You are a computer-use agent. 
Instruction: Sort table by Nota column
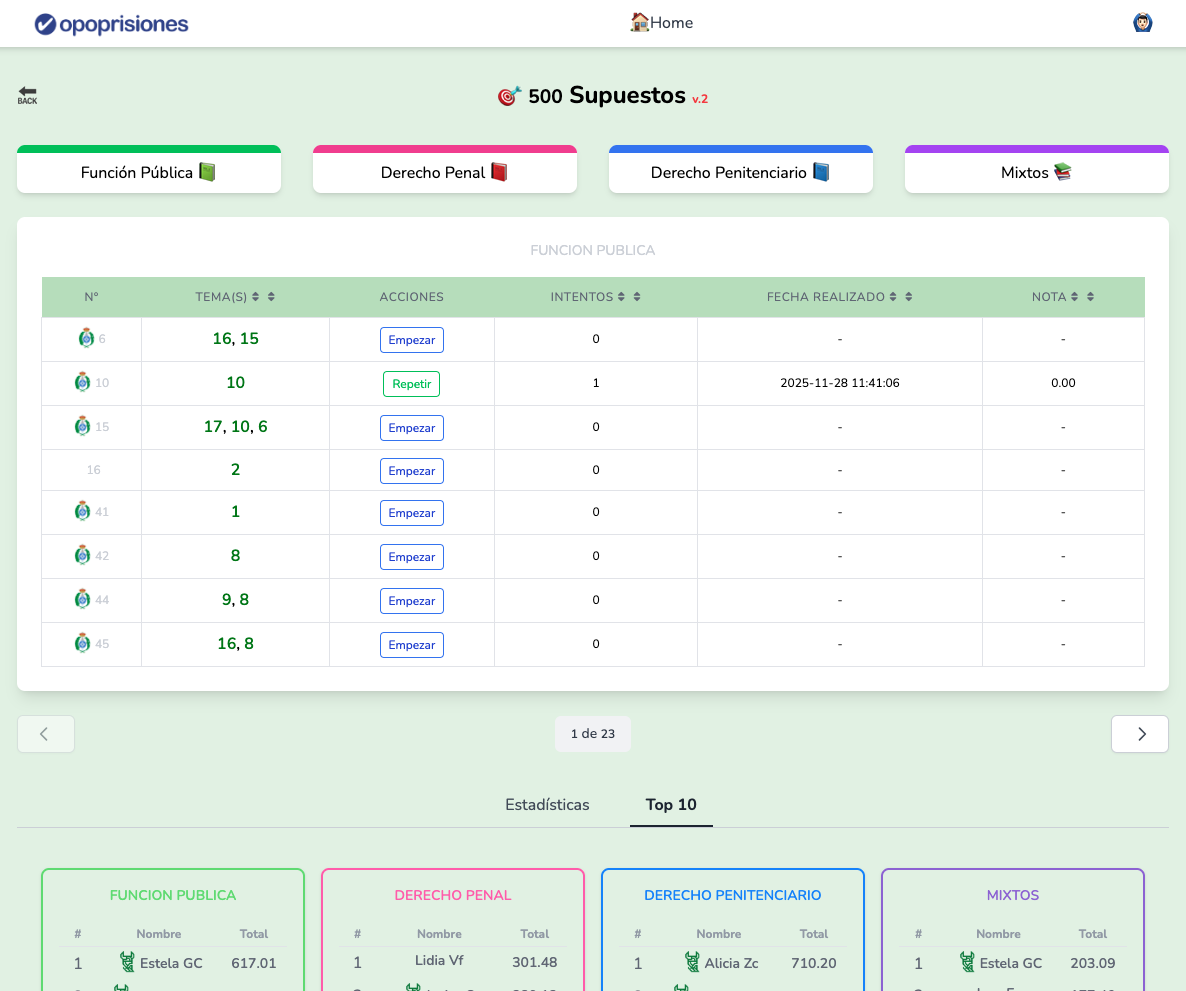click(x=1082, y=297)
